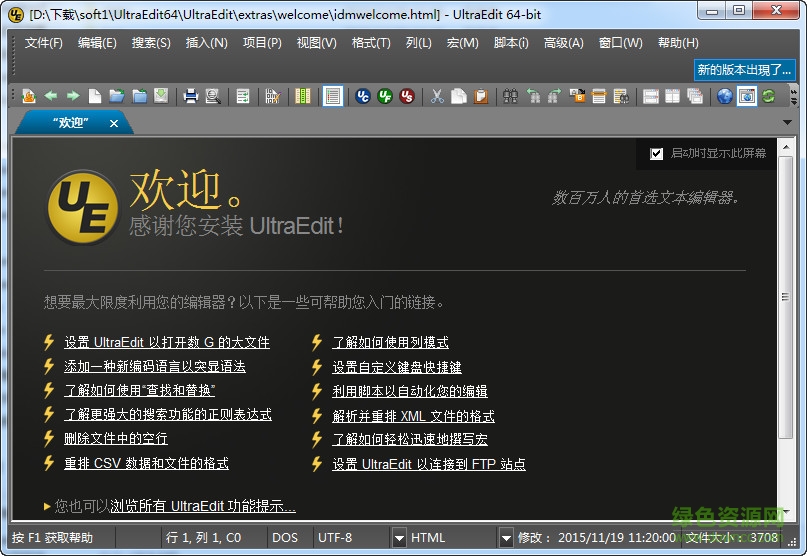The image size is (807, 556).
Task: Open the 文件(F) menu
Action: click(43, 43)
